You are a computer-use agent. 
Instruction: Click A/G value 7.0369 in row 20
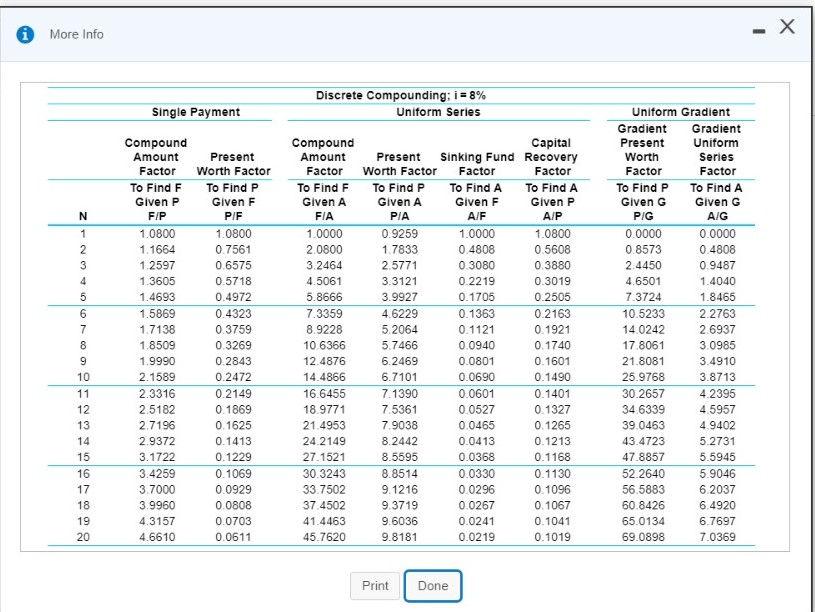pyautogui.click(x=717, y=537)
